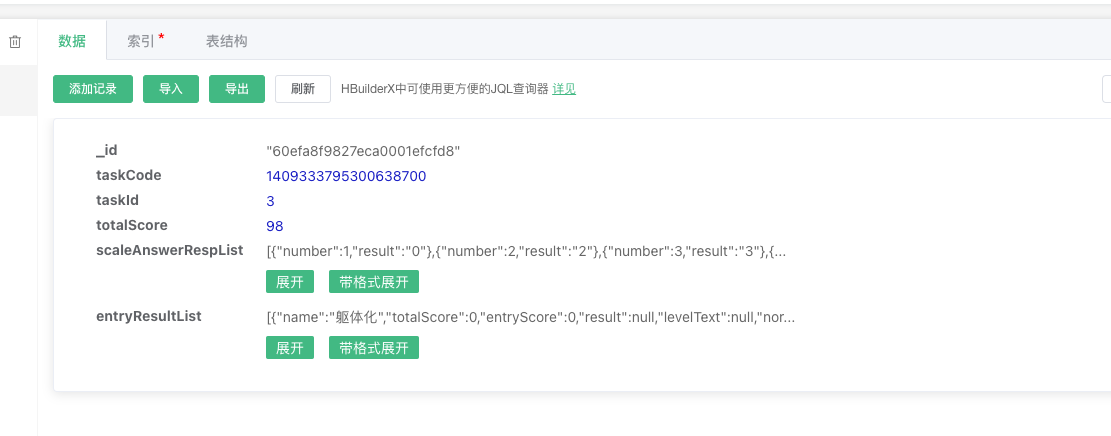Click 带格式展开 under scaleAnswerRespList
The height and width of the screenshot is (436, 1111).
[374, 282]
